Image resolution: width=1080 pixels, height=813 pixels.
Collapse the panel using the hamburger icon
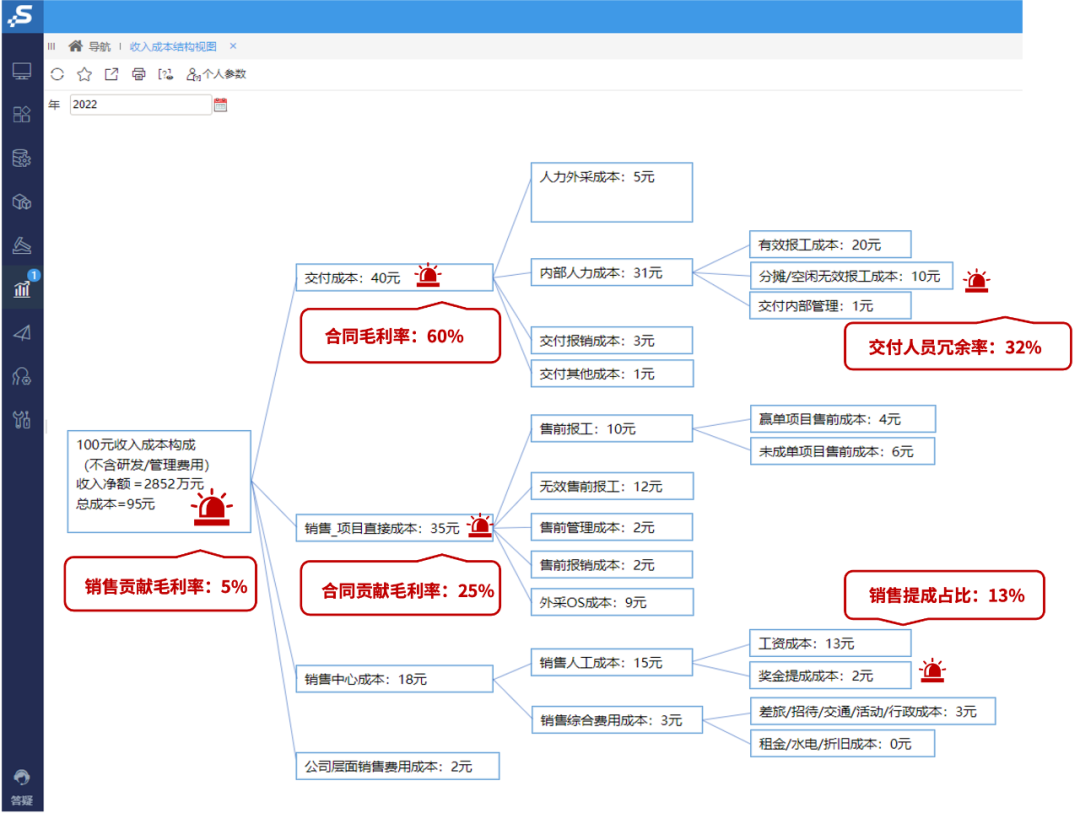[x=51, y=46]
